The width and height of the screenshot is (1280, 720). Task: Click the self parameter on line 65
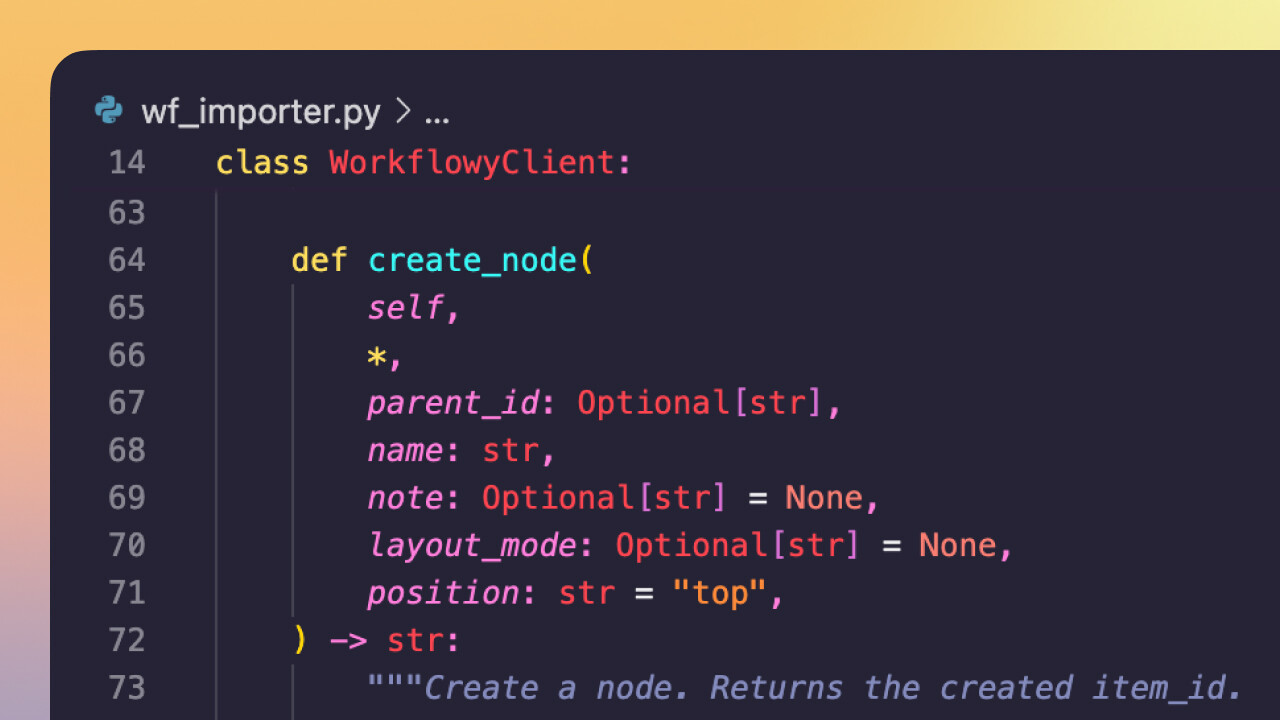pyautogui.click(x=403, y=307)
